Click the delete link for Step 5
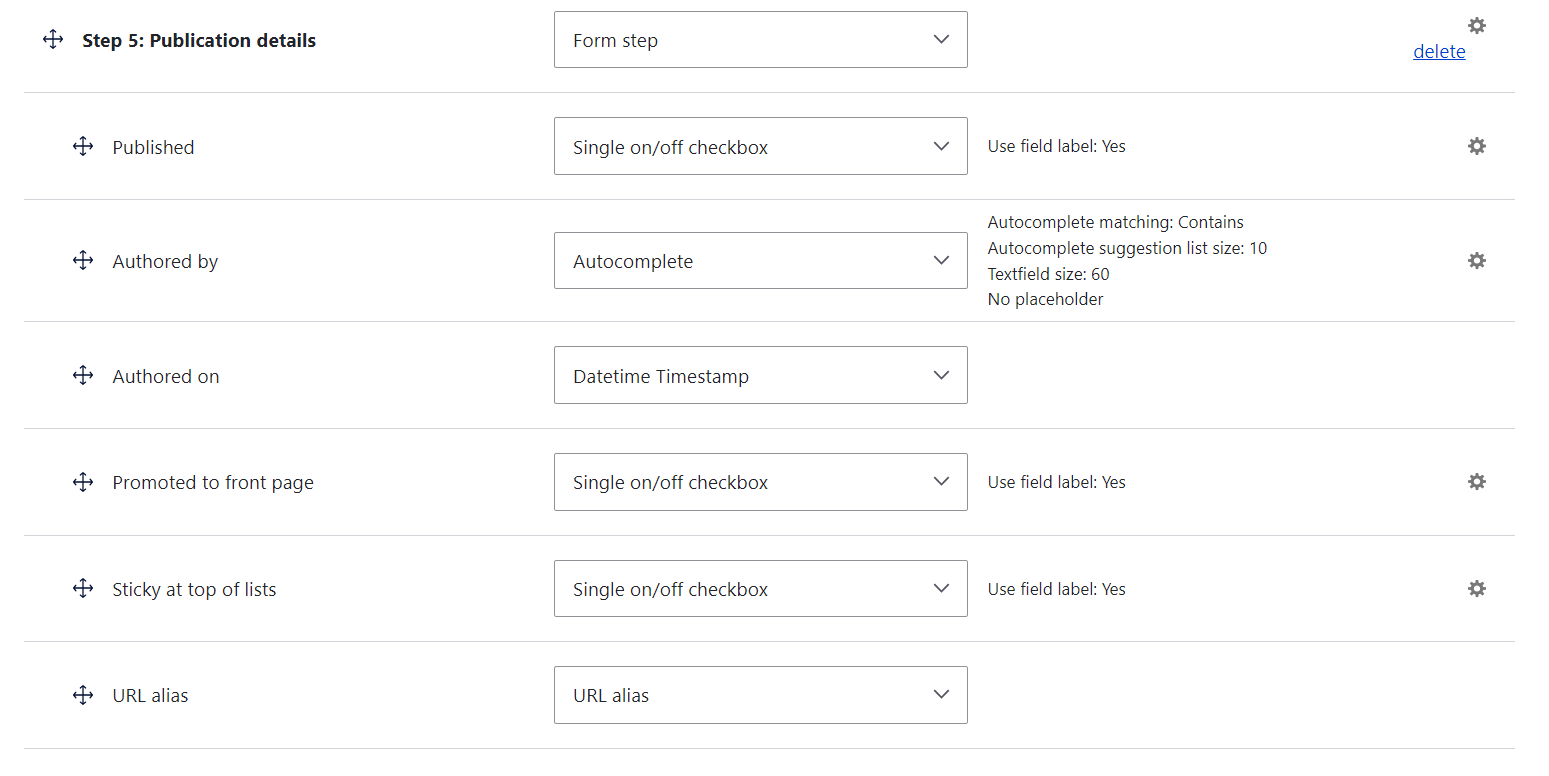The image size is (1549, 776). 1439,51
